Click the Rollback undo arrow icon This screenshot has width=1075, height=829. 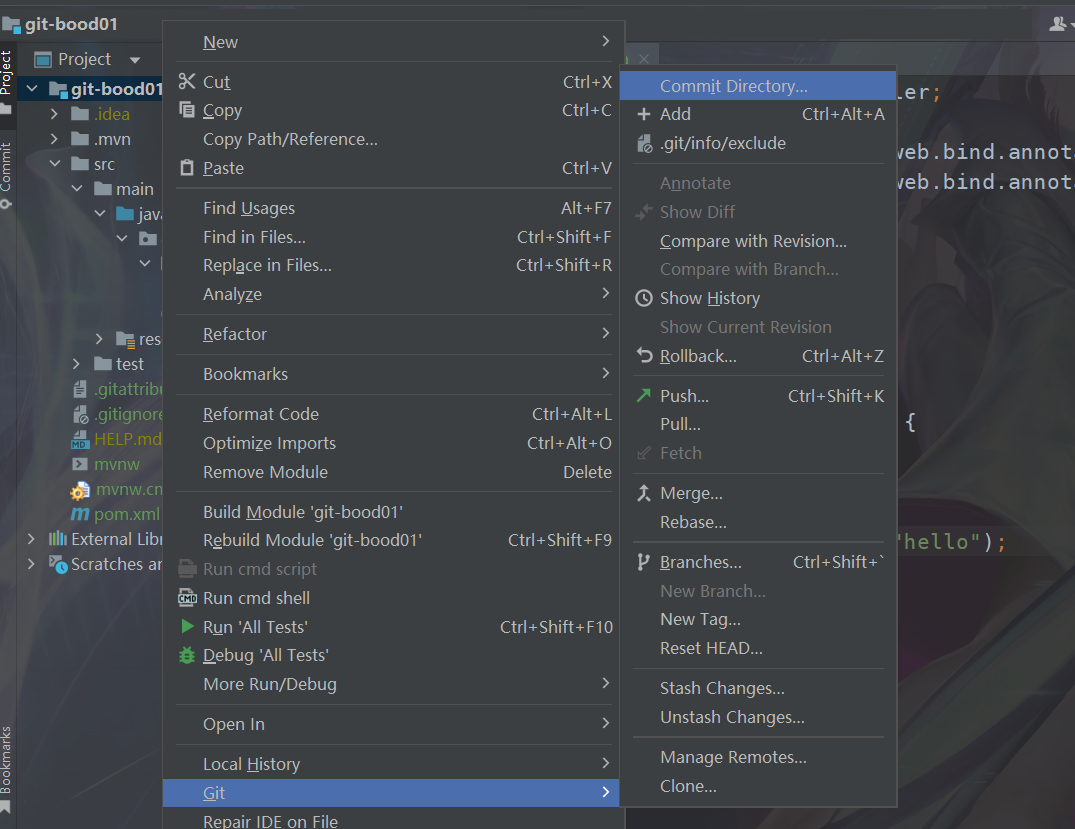coord(644,355)
